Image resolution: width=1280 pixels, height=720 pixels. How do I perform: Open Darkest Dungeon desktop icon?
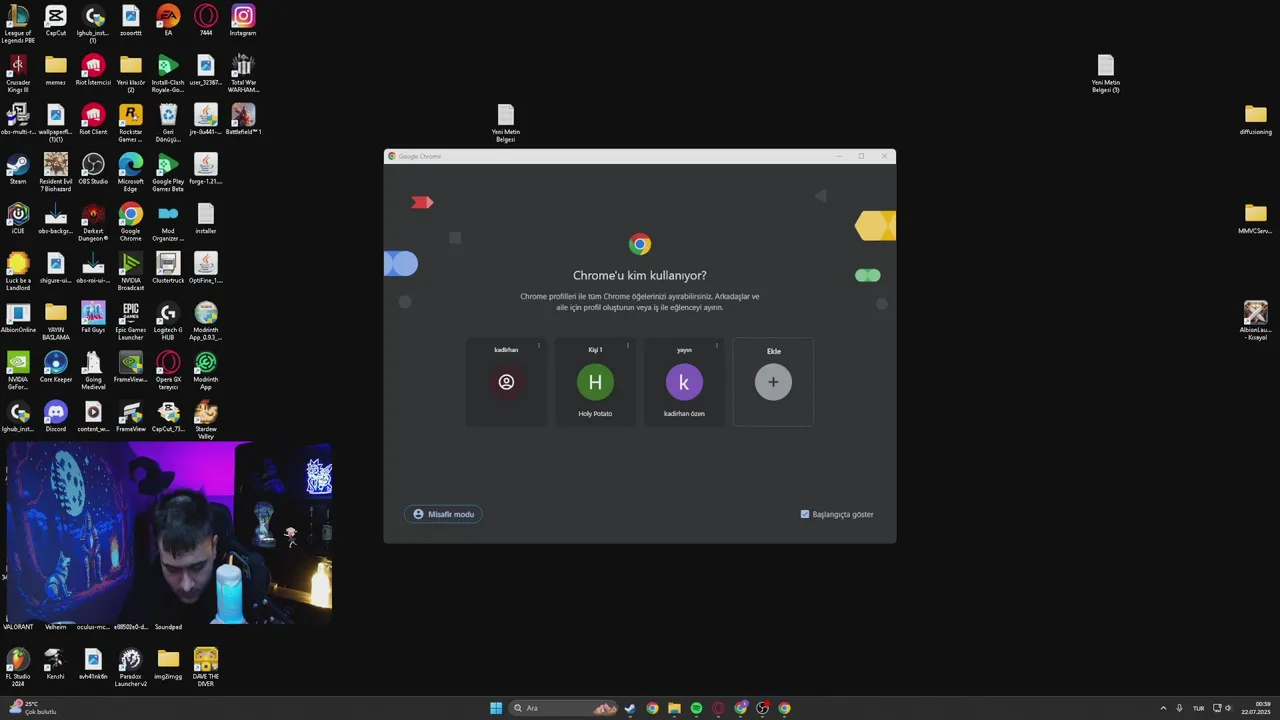point(93,222)
